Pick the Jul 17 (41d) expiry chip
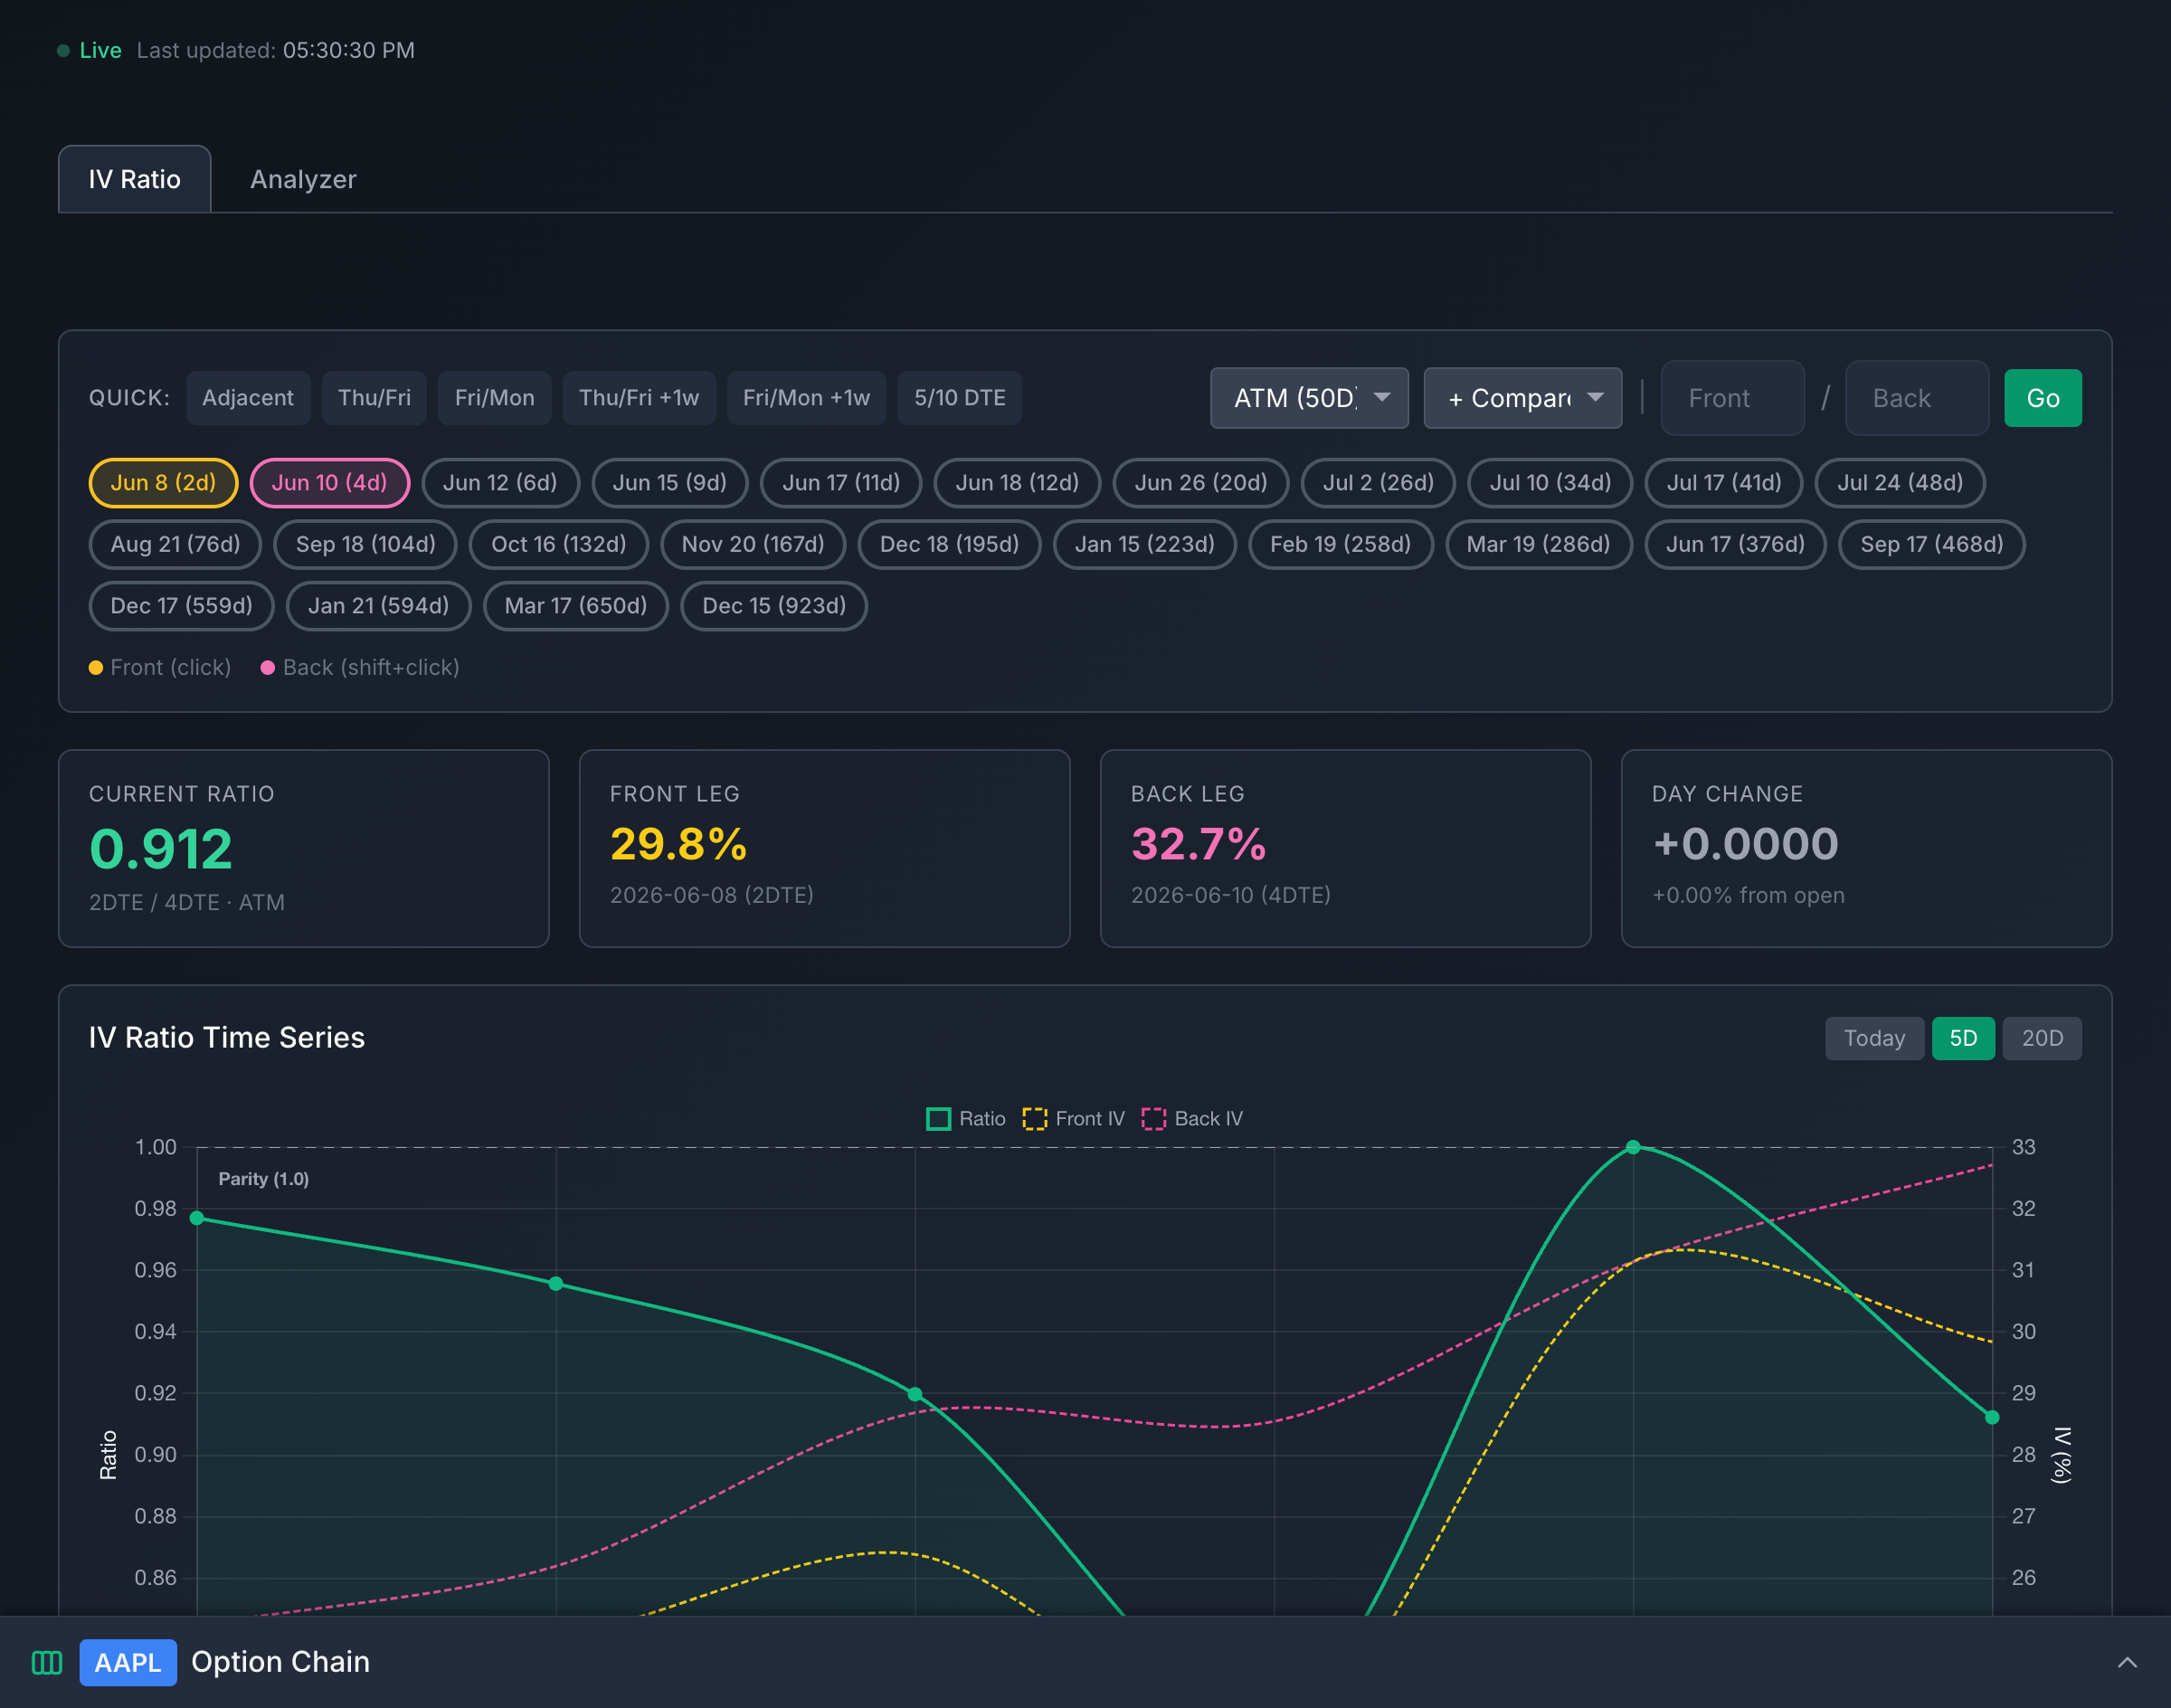Image resolution: width=2171 pixels, height=1708 pixels. (x=1724, y=483)
